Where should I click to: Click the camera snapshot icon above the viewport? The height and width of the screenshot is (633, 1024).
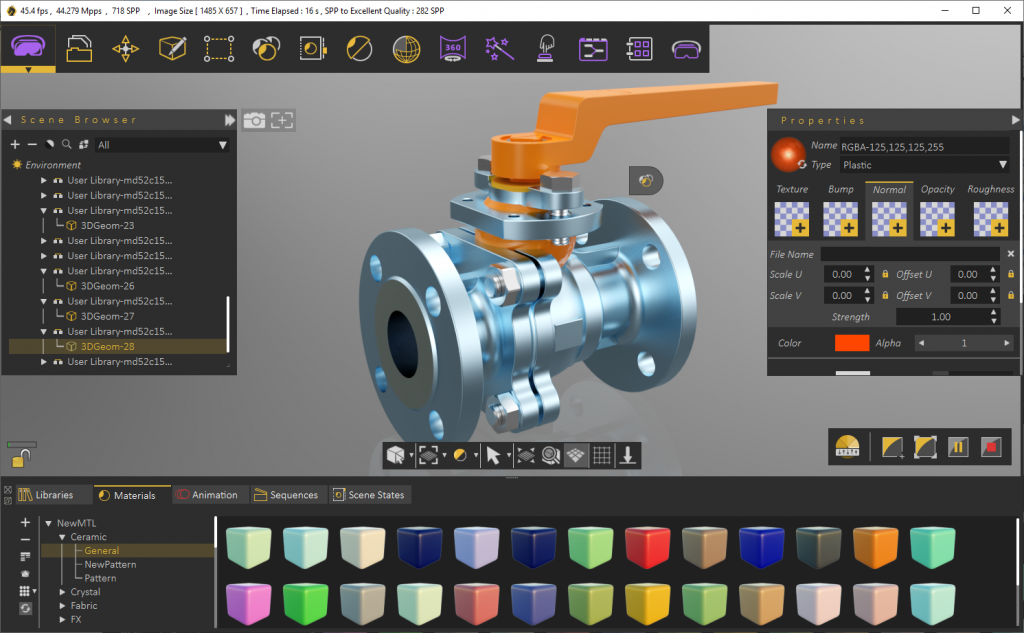point(255,120)
